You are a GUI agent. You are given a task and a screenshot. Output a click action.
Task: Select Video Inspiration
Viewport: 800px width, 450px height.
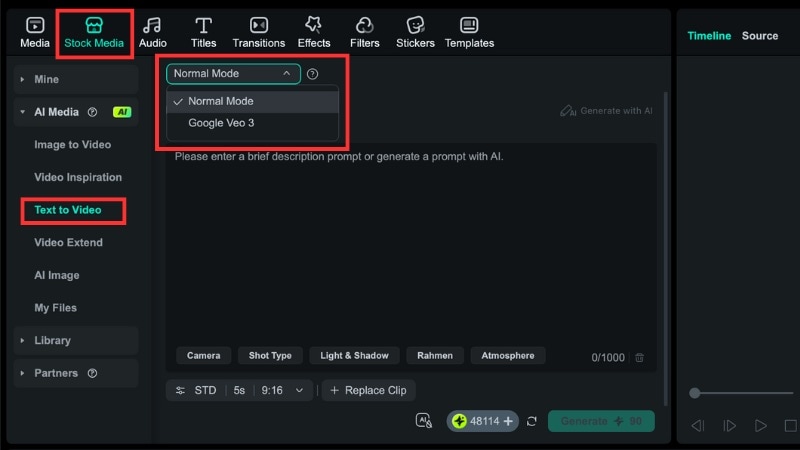[x=78, y=177]
